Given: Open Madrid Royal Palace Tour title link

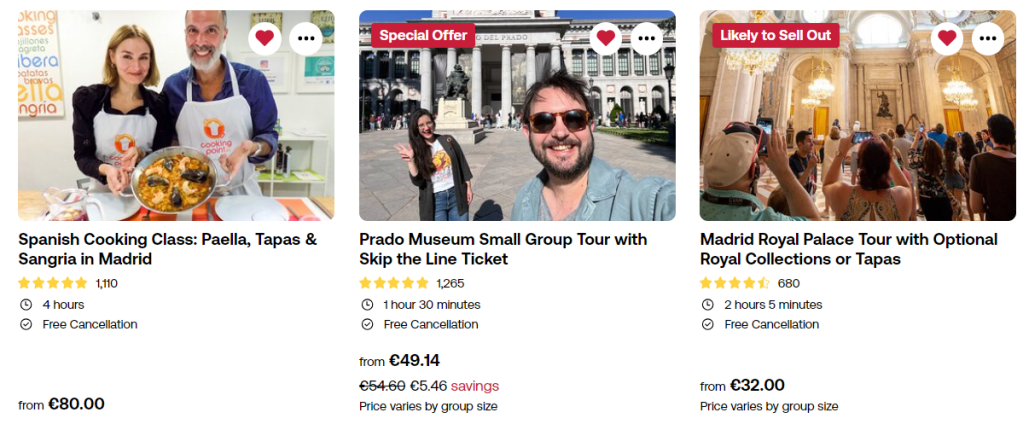Looking at the screenshot, I should [848, 249].
